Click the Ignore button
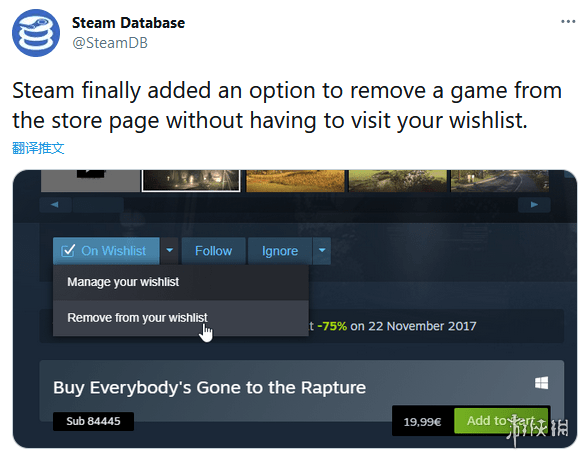Viewport: 584px width, 458px height. 280,251
